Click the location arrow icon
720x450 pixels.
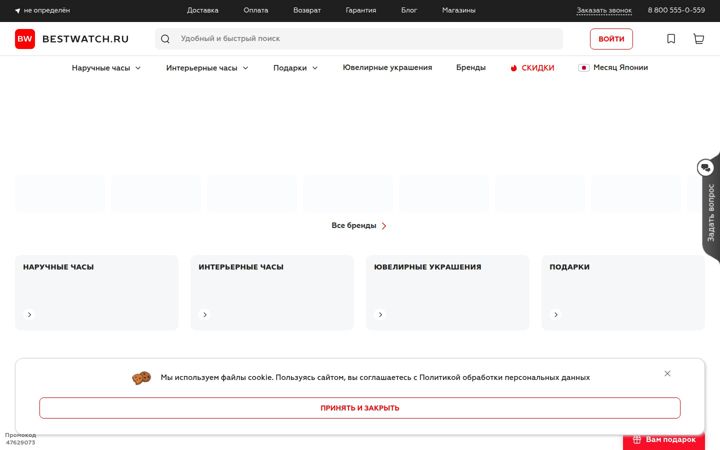coord(17,11)
